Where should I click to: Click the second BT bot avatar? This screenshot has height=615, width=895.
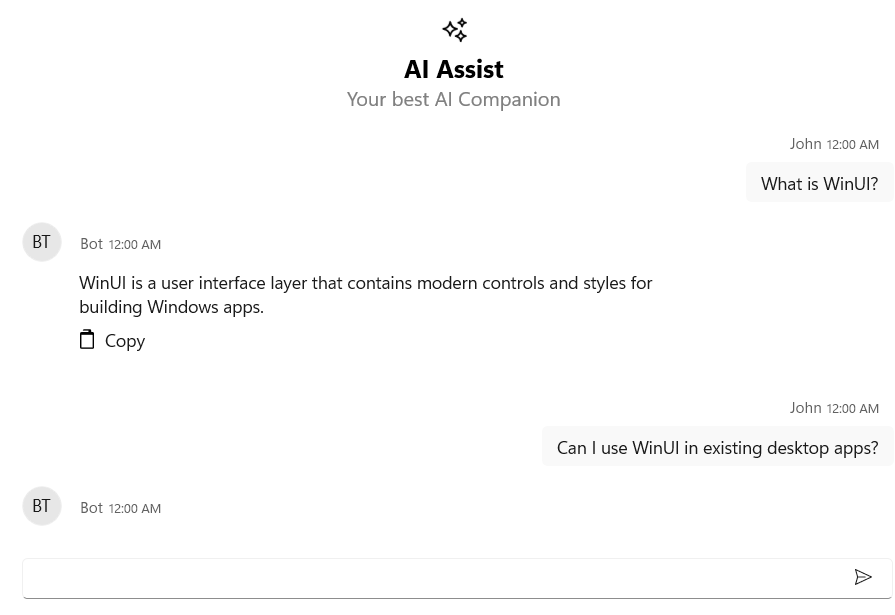pyautogui.click(x=41, y=505)
